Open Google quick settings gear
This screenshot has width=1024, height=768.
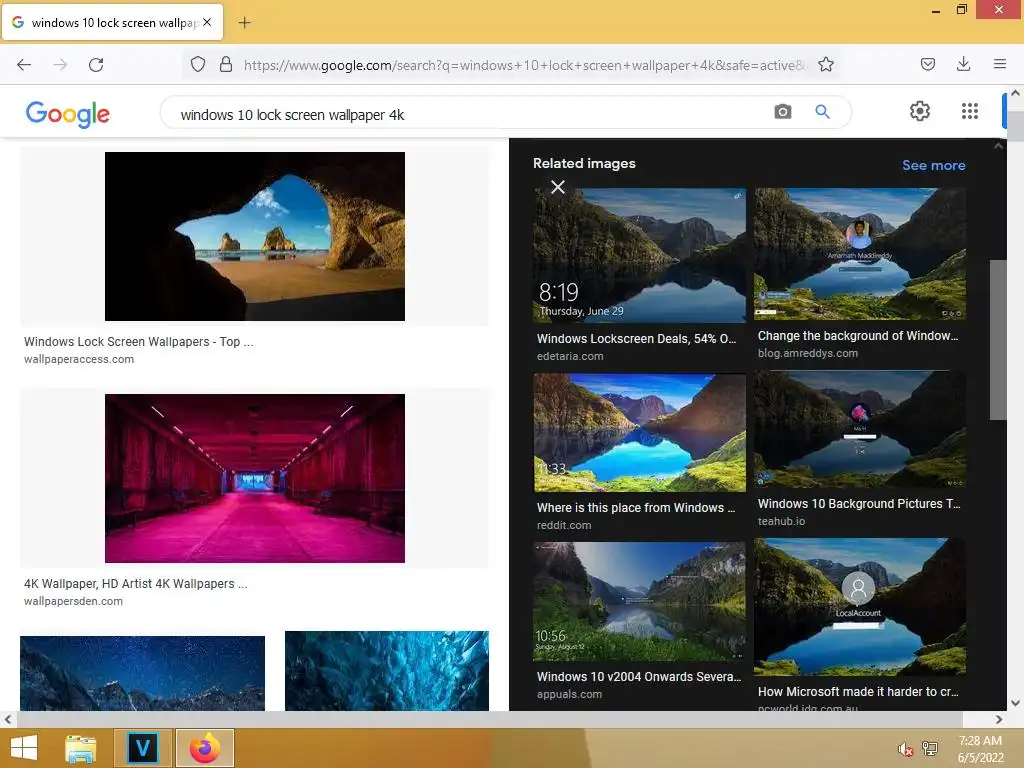pos(920,111)
